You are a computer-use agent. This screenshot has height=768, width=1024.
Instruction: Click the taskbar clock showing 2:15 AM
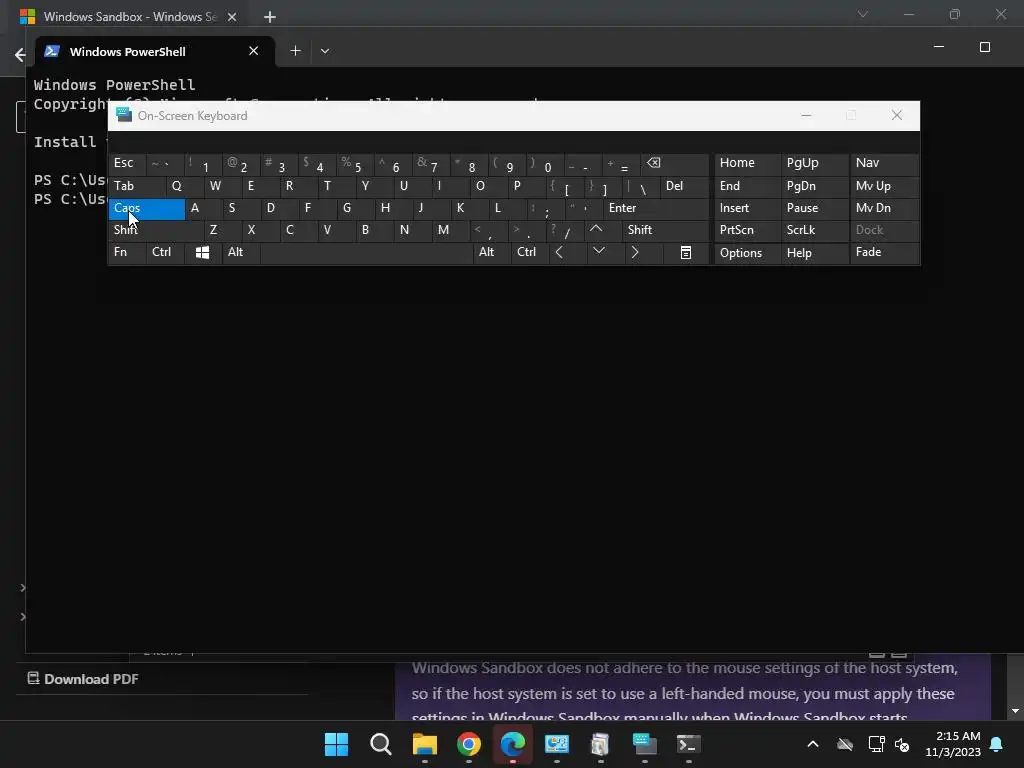[x=953, y=744]
